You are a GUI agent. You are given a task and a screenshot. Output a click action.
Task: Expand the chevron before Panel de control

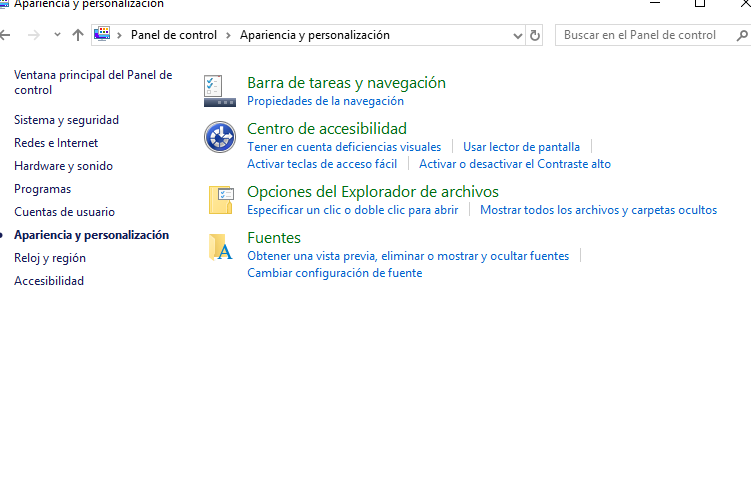click(x=119, y=35)
